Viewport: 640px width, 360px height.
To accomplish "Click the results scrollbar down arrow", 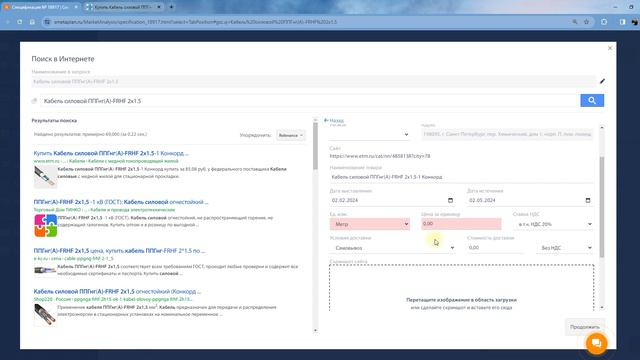I will point(315,330).
